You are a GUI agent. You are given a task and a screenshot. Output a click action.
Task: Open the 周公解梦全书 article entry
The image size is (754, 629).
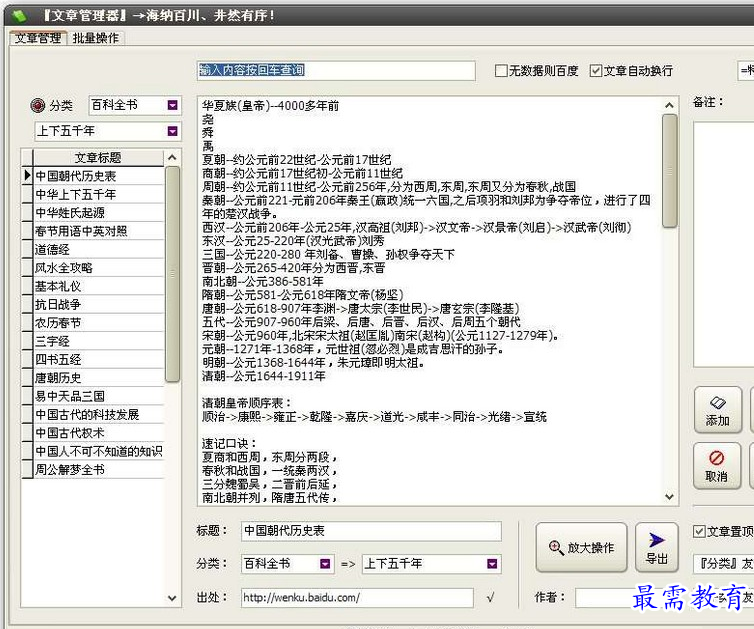click(x=70, y=469)
